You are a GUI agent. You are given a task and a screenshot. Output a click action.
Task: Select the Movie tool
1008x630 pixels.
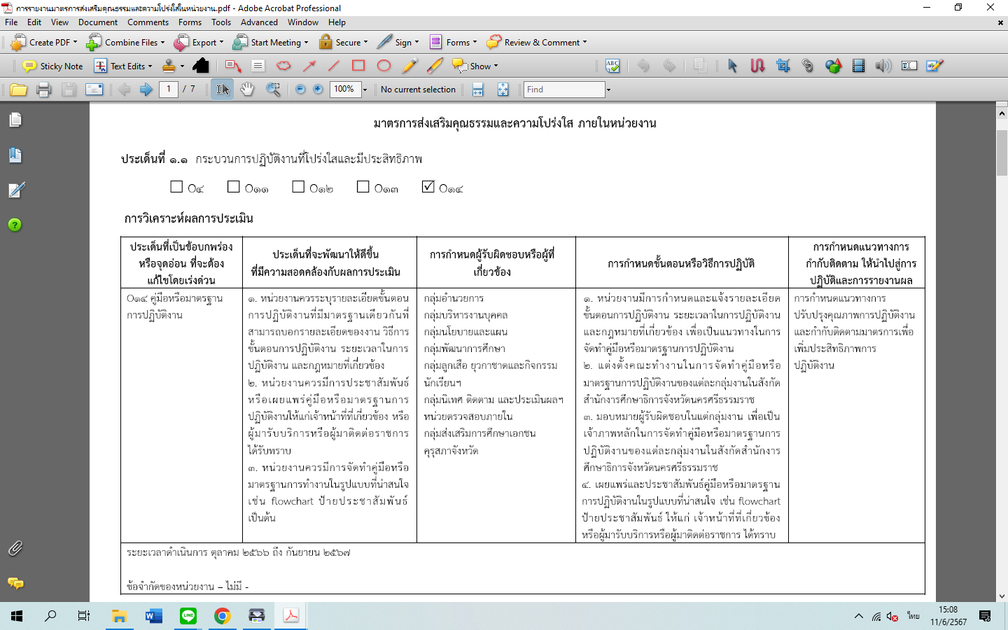(x=858, y=66)
